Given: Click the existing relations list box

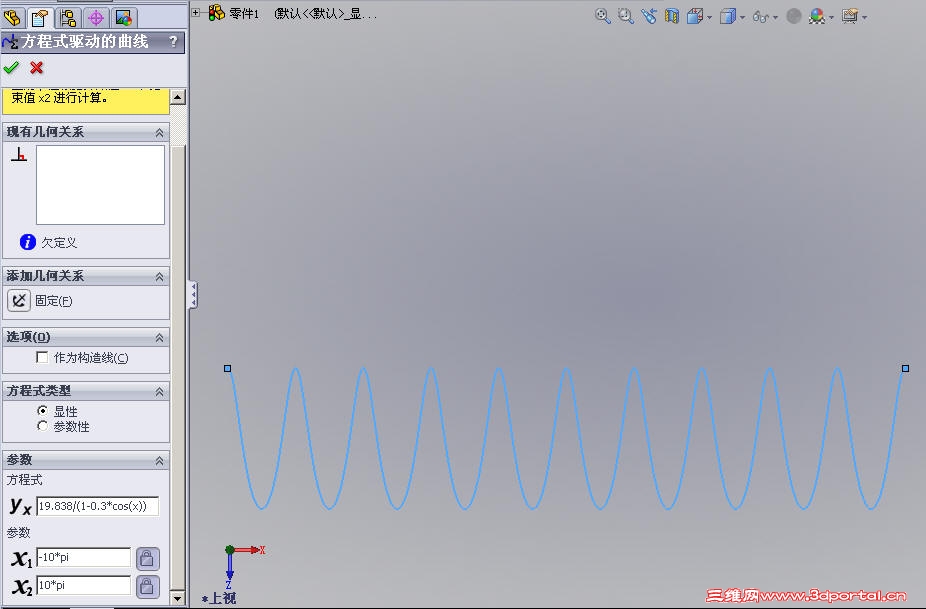Looking at the screenshot, I should (100, 185).
